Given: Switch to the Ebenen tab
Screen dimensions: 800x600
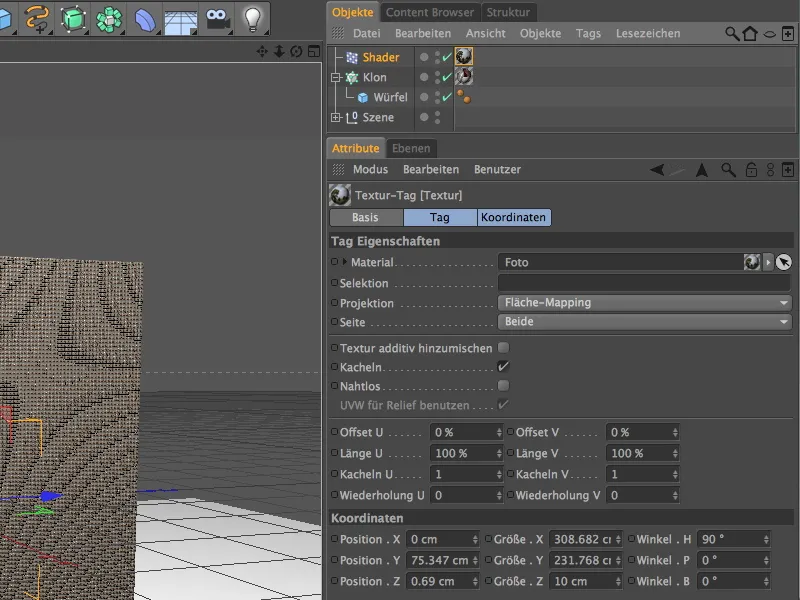Looking at the screenshot, I should coord(411,148).
